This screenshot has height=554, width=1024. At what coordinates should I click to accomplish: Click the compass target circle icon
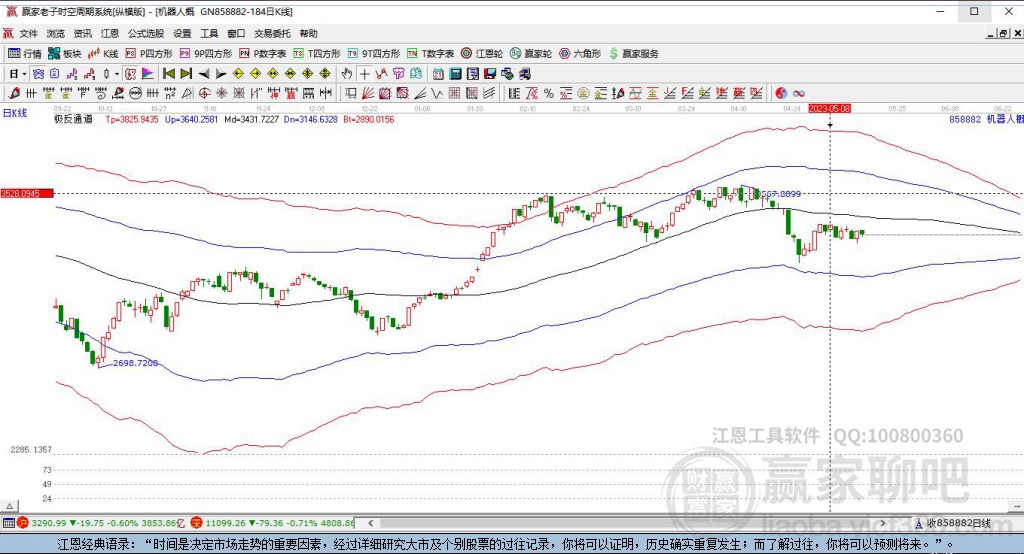204,93
